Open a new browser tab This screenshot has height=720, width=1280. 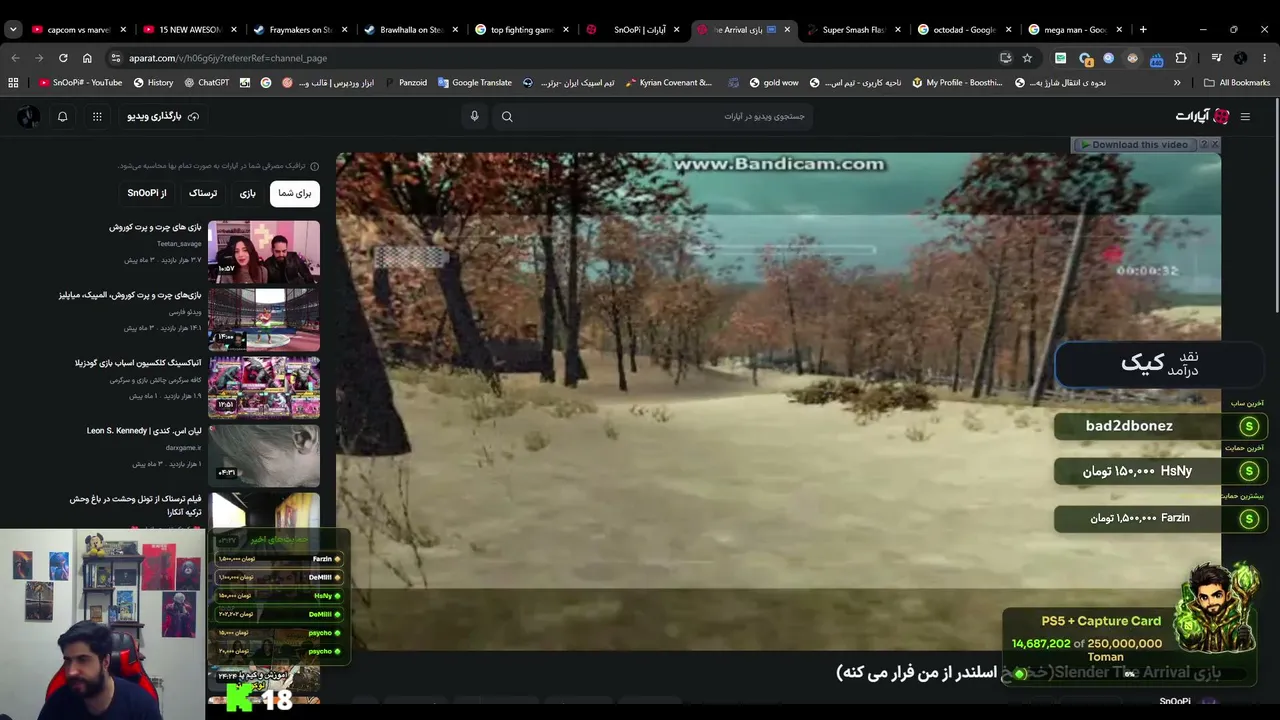coord(1143,30)
